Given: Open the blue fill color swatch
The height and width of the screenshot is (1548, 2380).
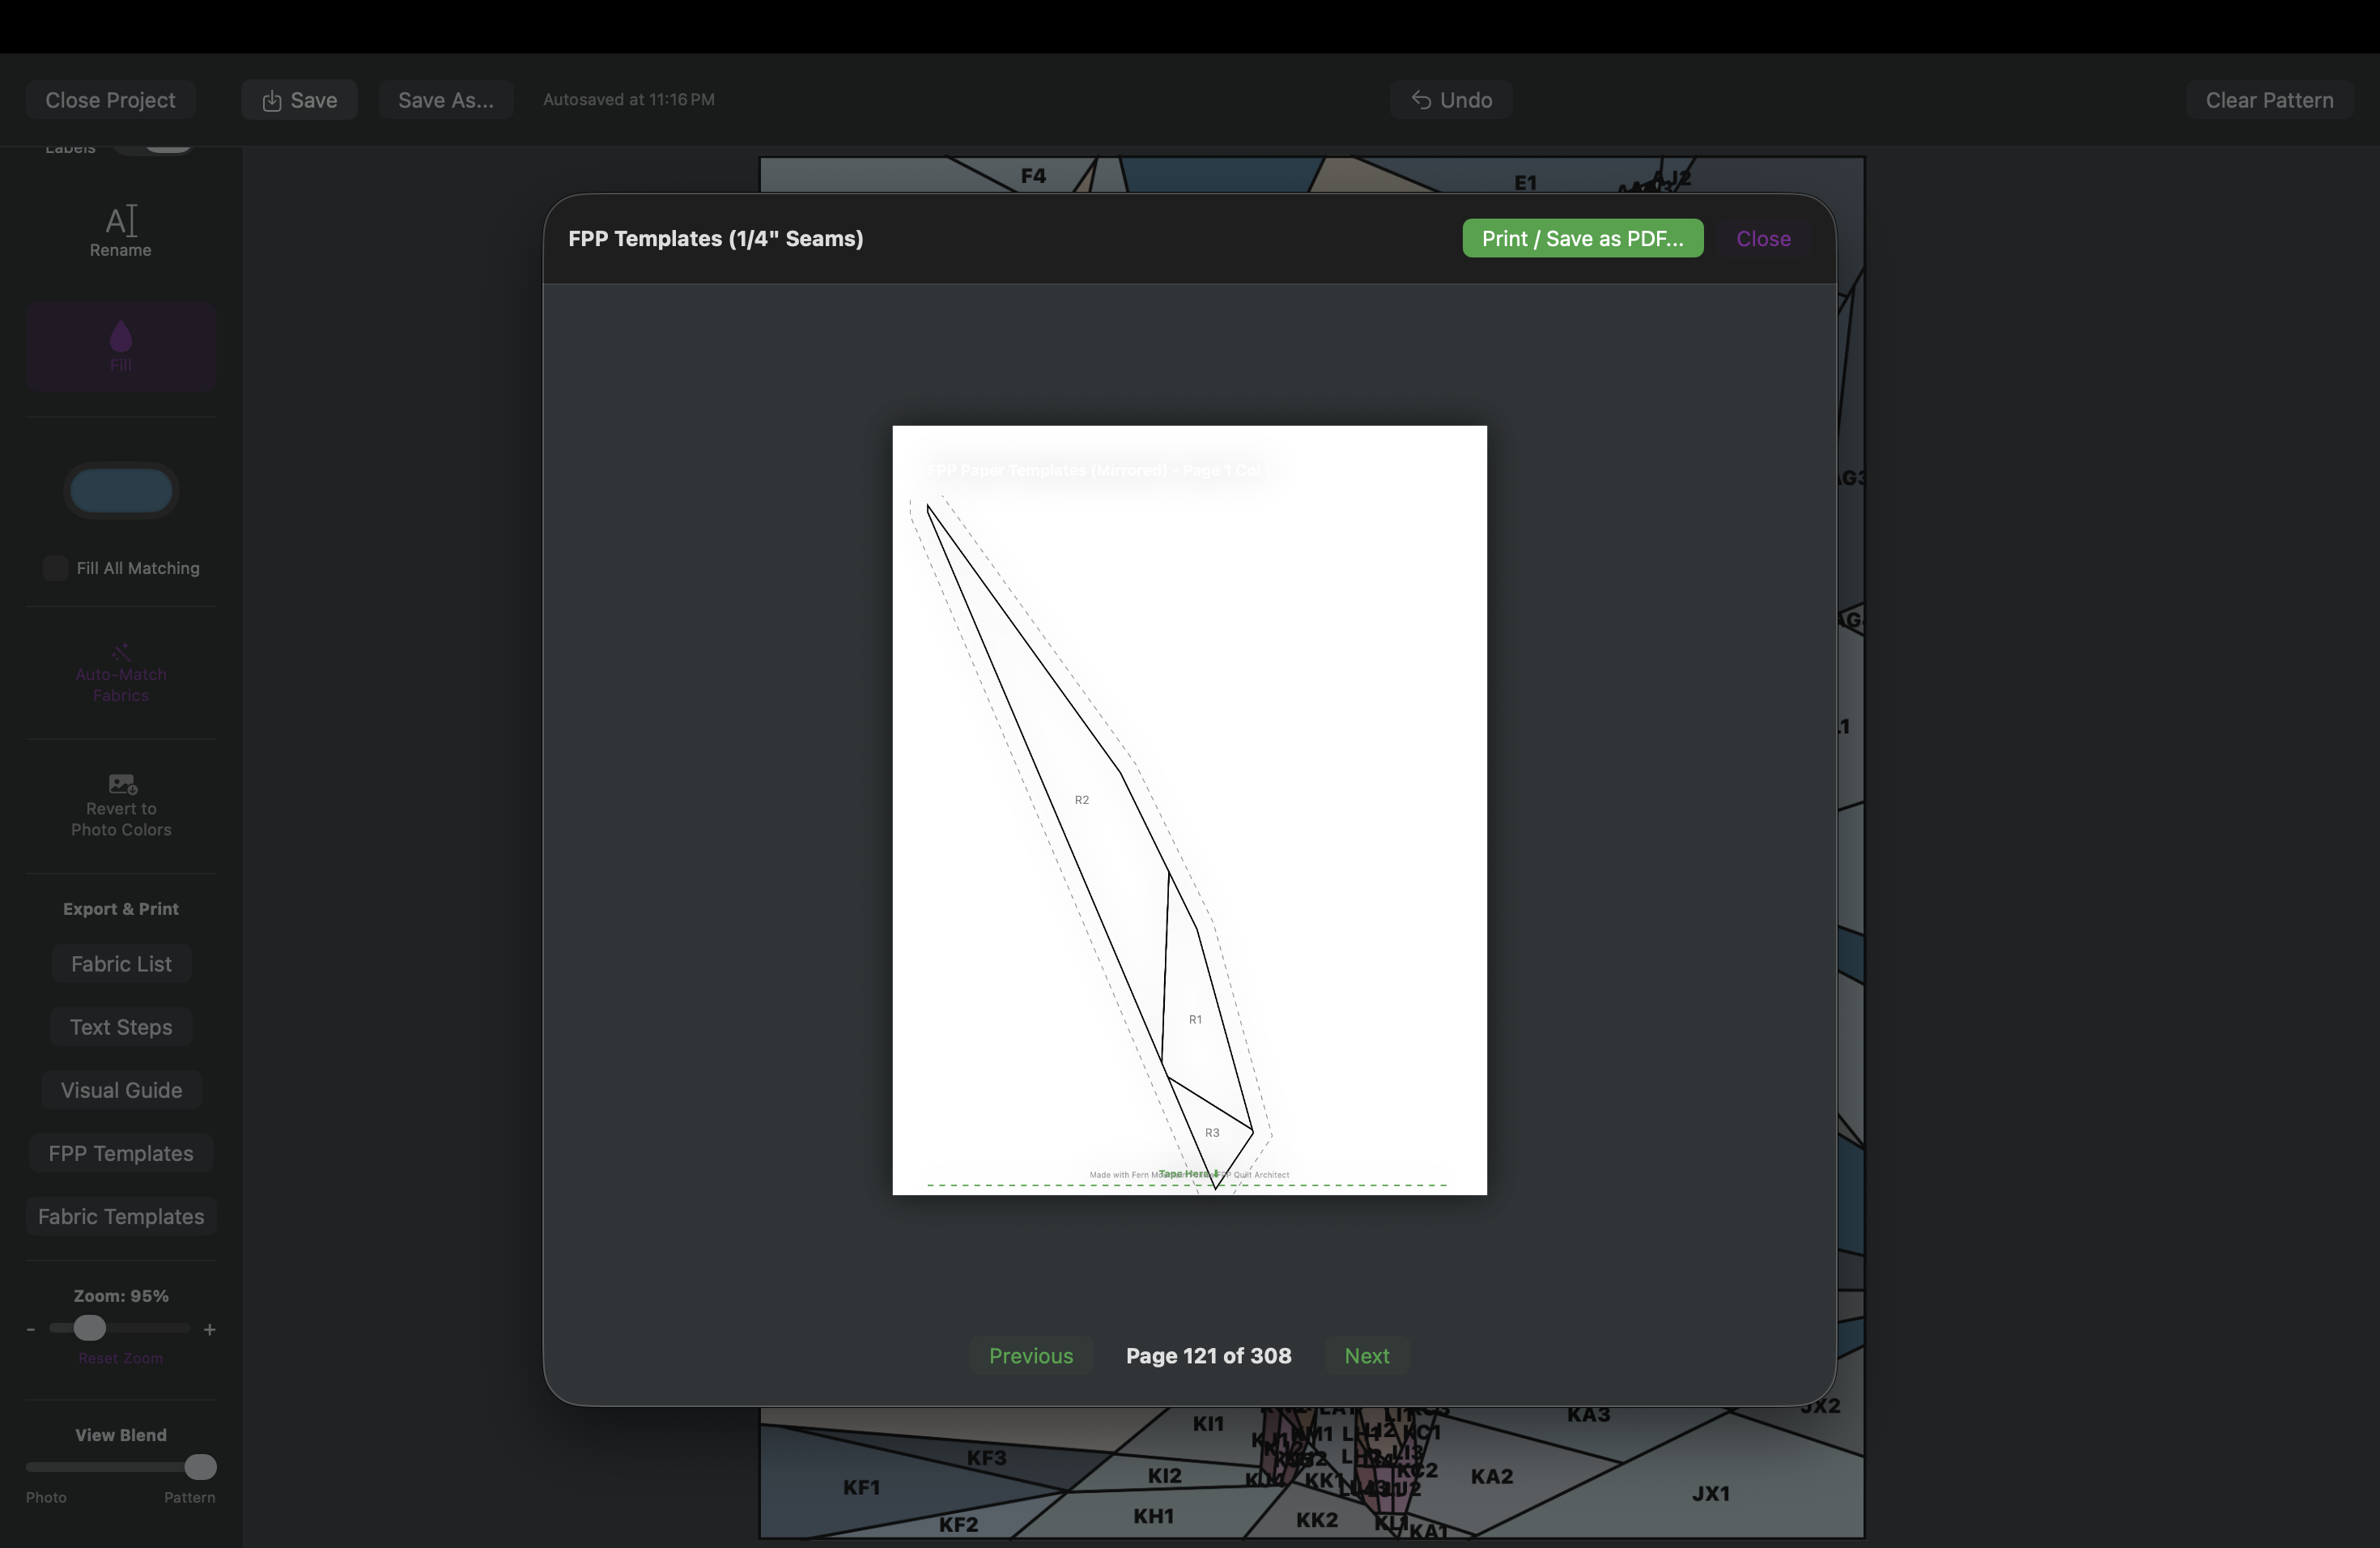Looking at the screenshot, I should [x=121, y=491].
